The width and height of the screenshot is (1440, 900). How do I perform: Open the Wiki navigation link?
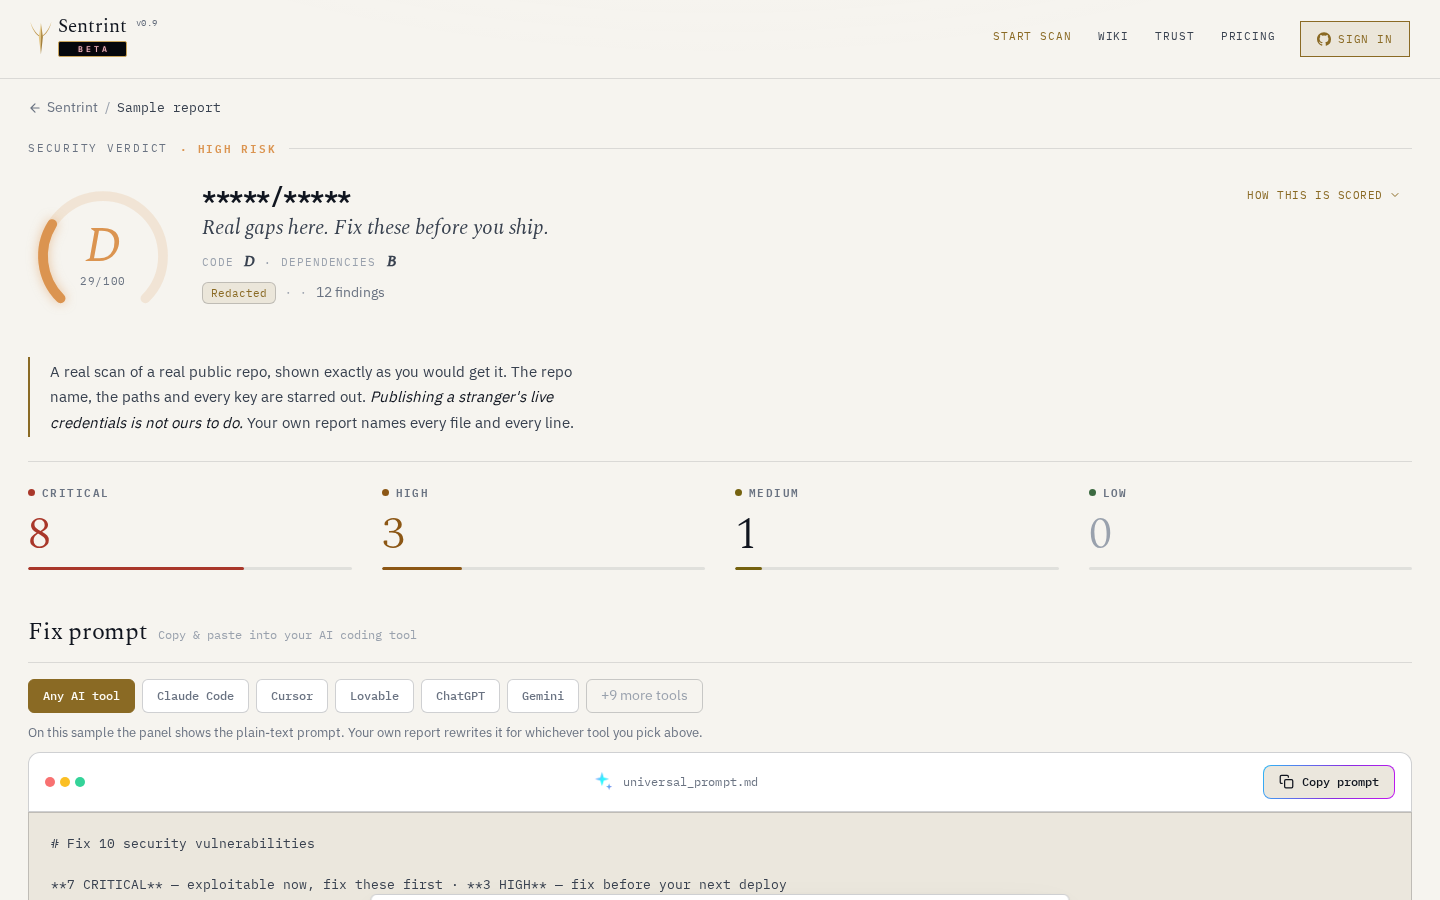pyautogui.click(x=1113, y=36)
